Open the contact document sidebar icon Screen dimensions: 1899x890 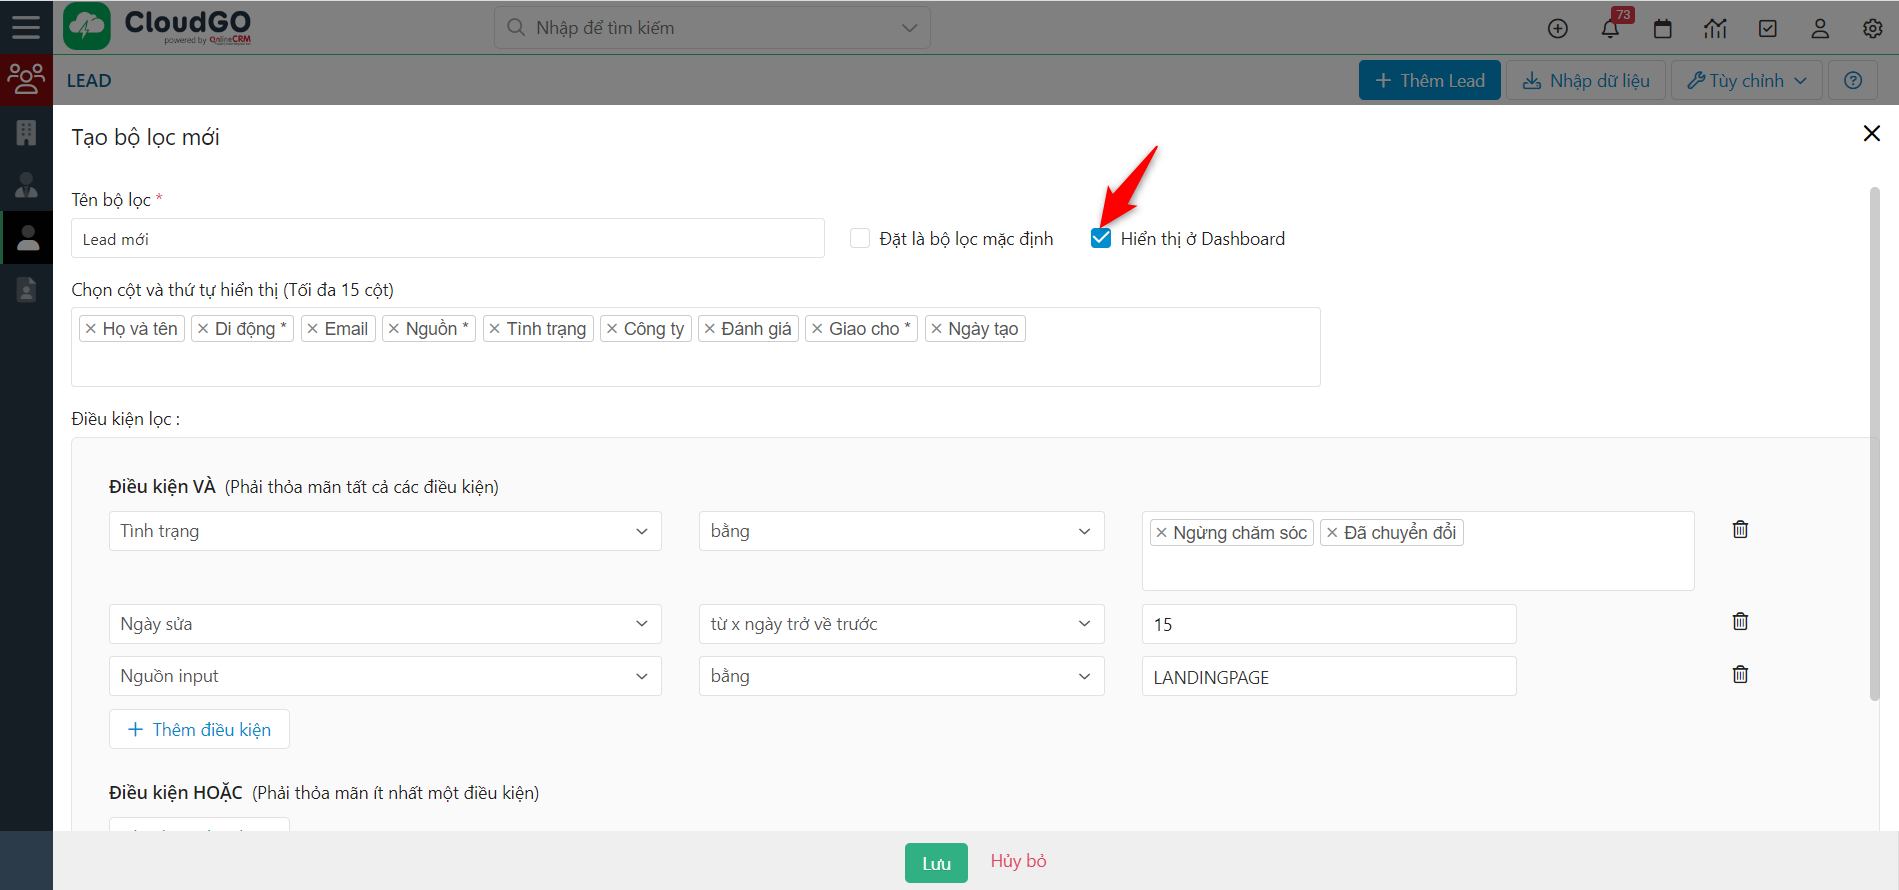(26, 290)
